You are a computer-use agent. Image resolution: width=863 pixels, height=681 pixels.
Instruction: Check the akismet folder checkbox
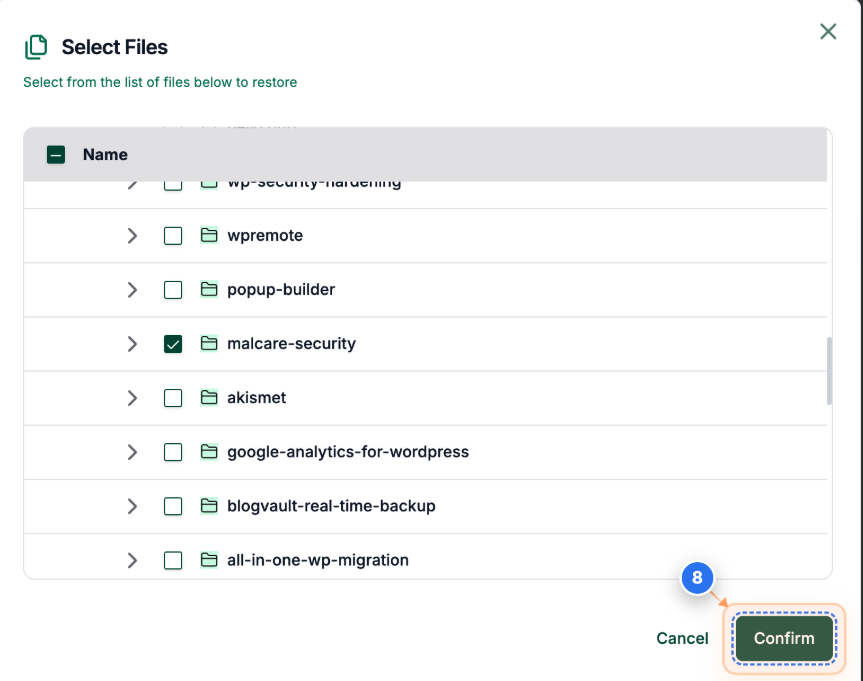173,398
